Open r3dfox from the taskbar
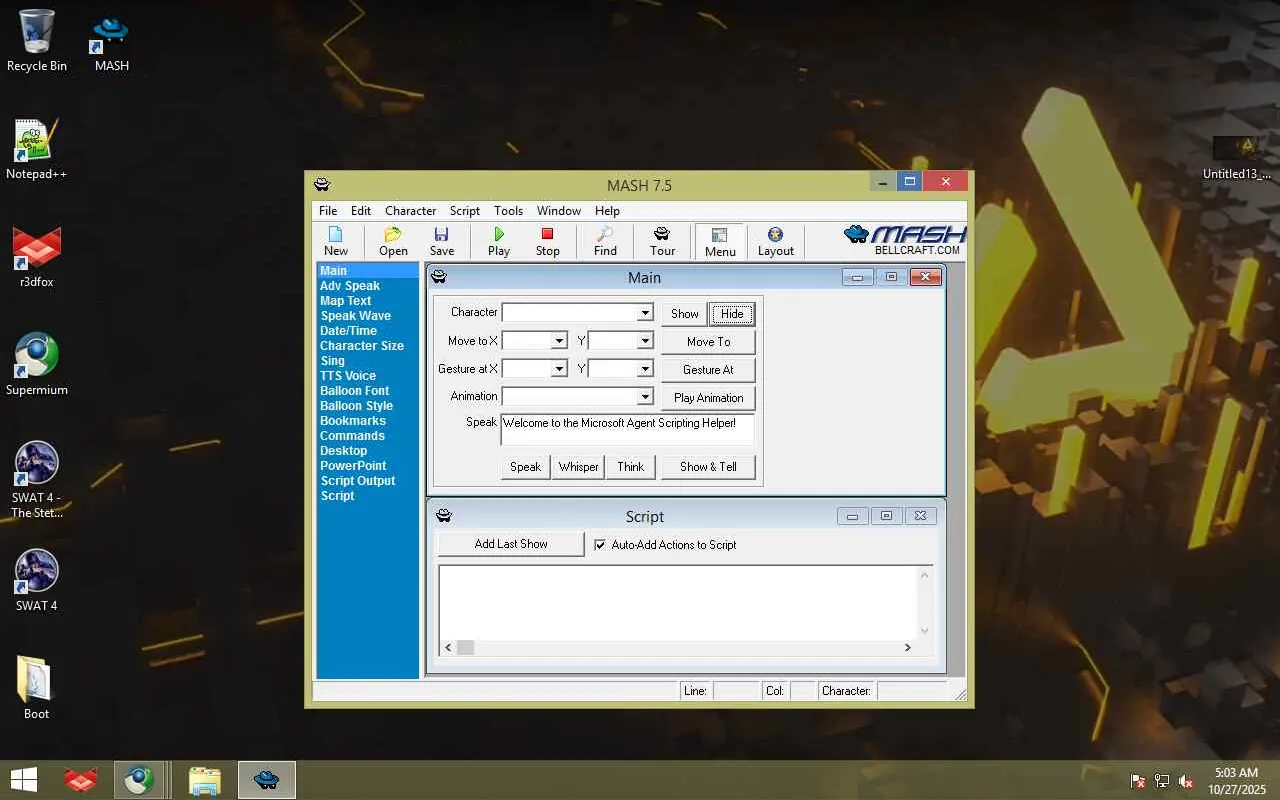 coord(80,780)
